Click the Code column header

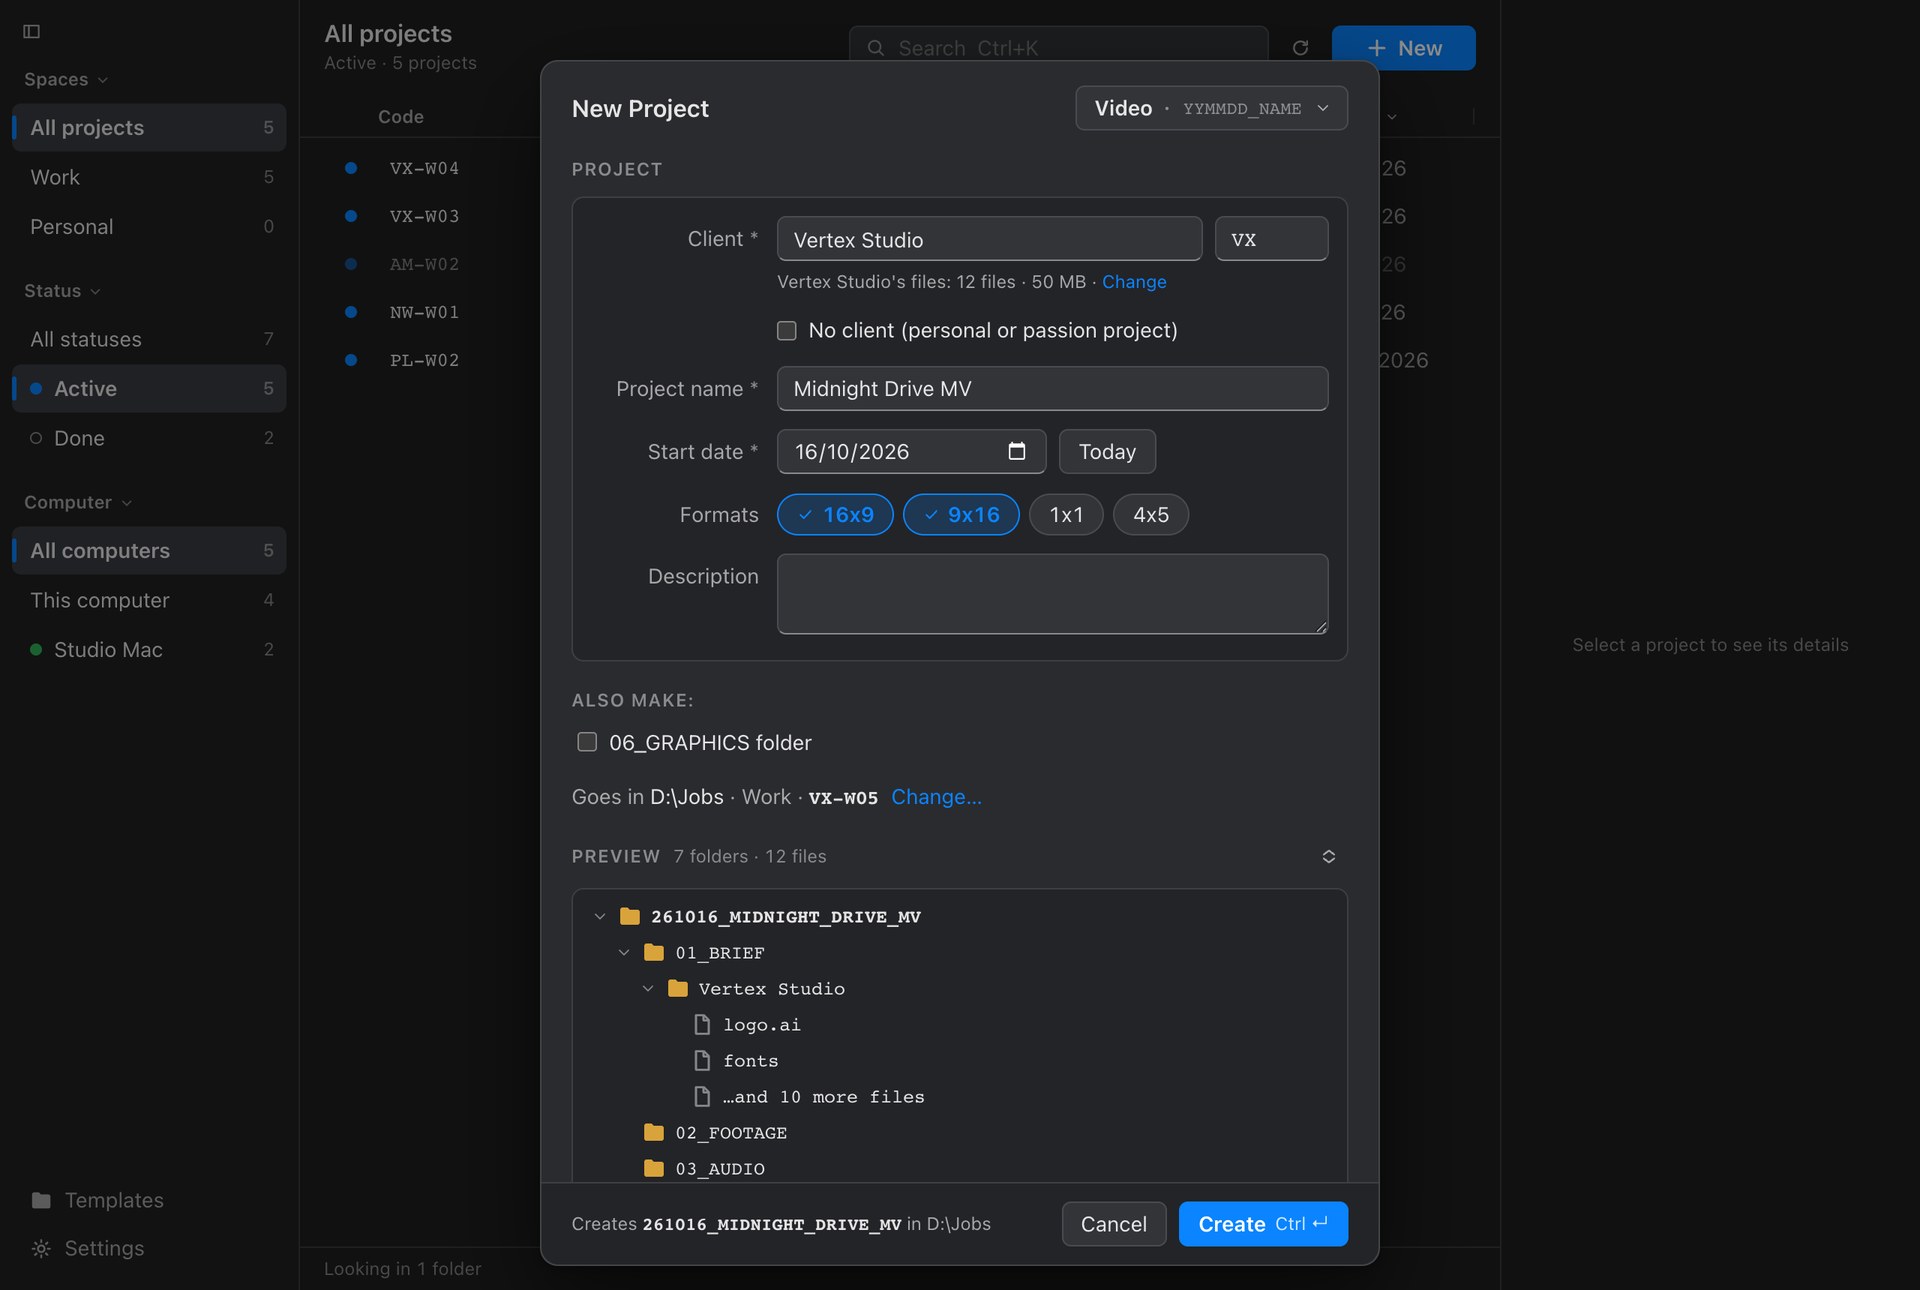pyautogui.click(x=401, y=117)
